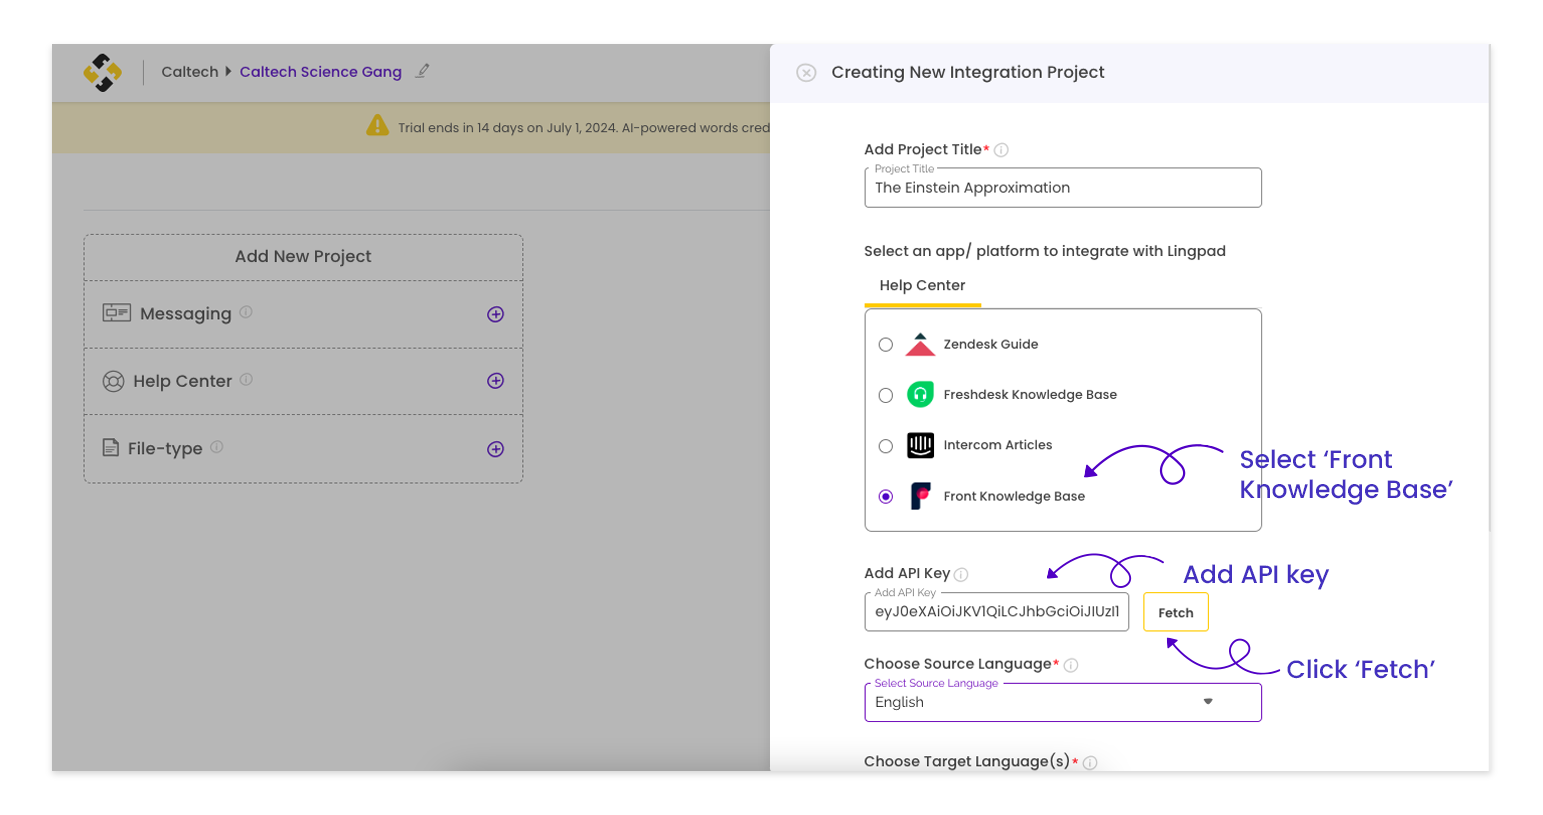Open Messaging info tooltip icon

246,312
